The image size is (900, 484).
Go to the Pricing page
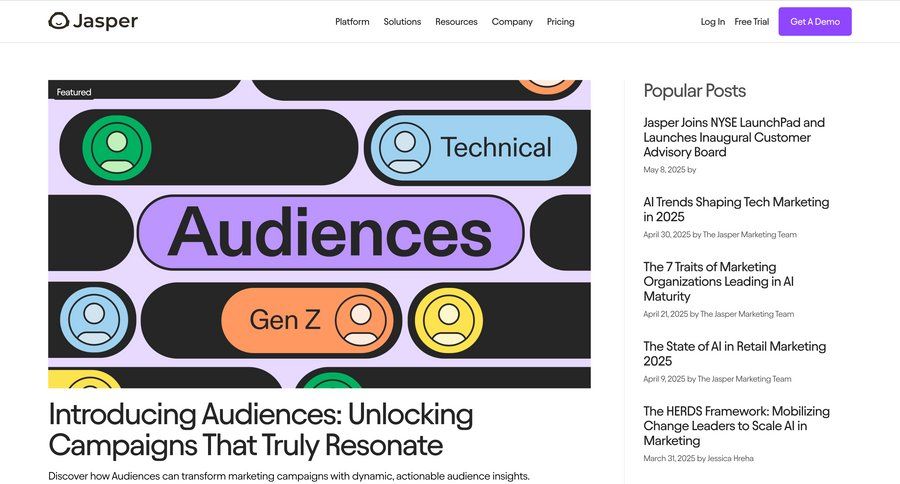click(x=560, y=22)
